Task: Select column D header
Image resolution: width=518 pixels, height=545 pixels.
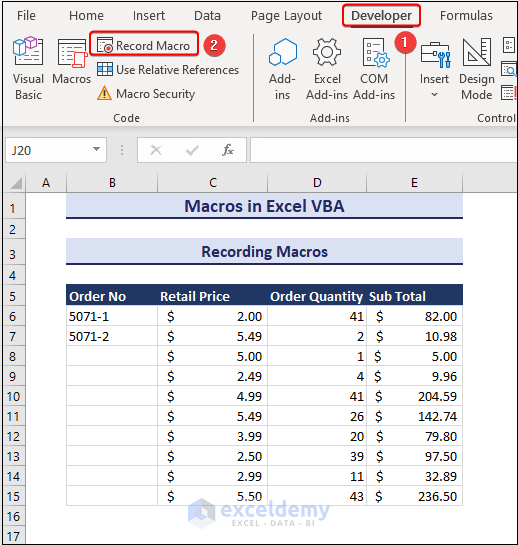Action: click(x=317, y=183)
